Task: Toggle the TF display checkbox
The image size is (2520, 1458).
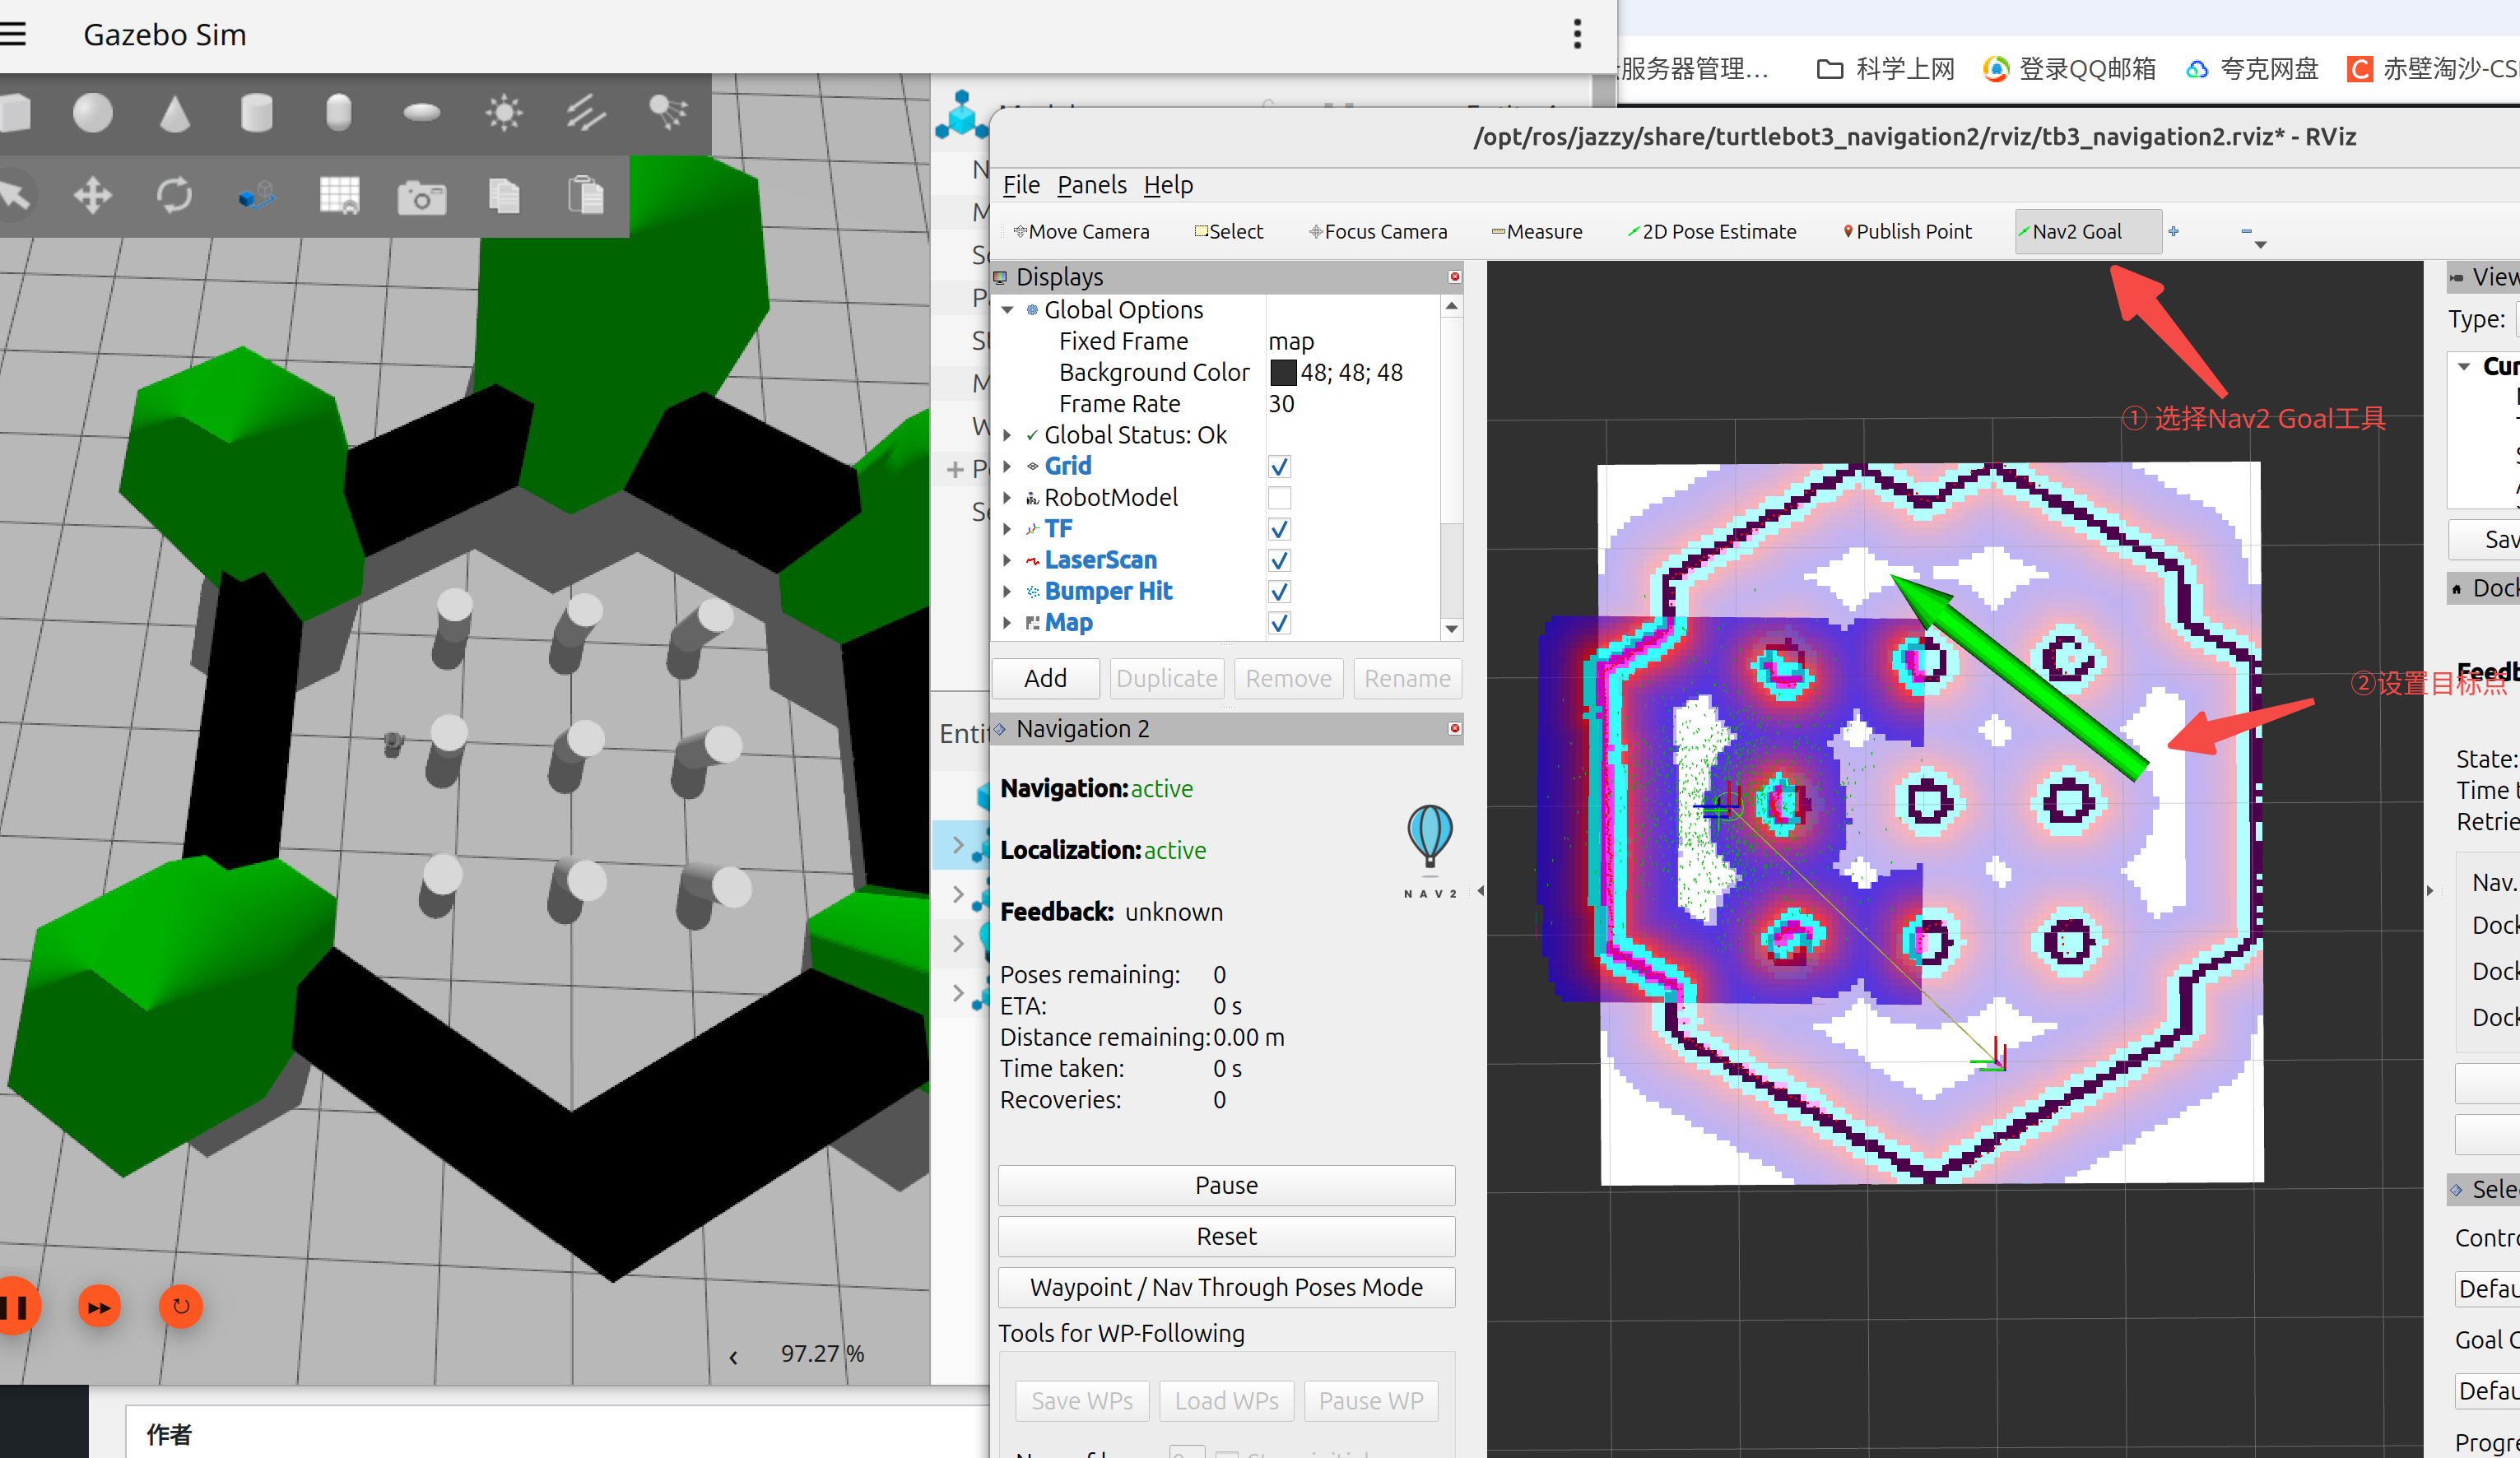Action: click(1279, 529)
